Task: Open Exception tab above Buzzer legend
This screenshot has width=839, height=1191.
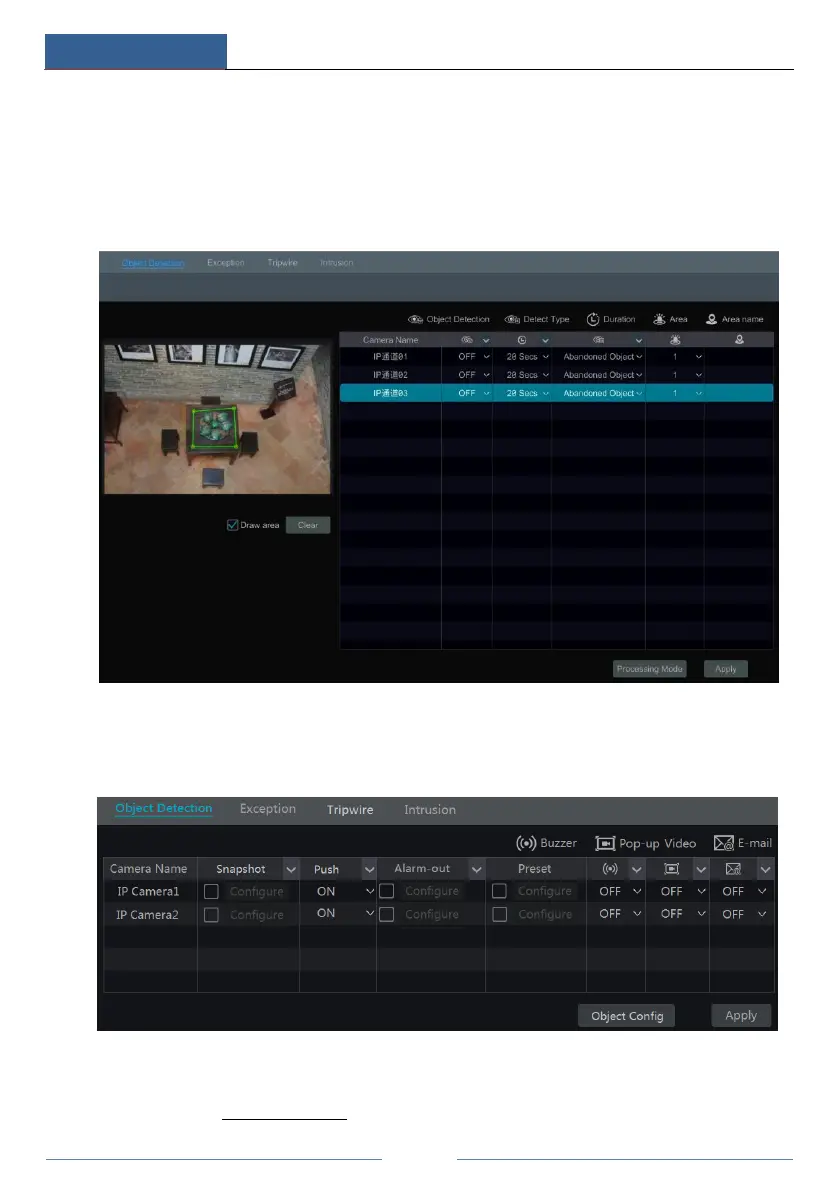Action: [267, 809]
